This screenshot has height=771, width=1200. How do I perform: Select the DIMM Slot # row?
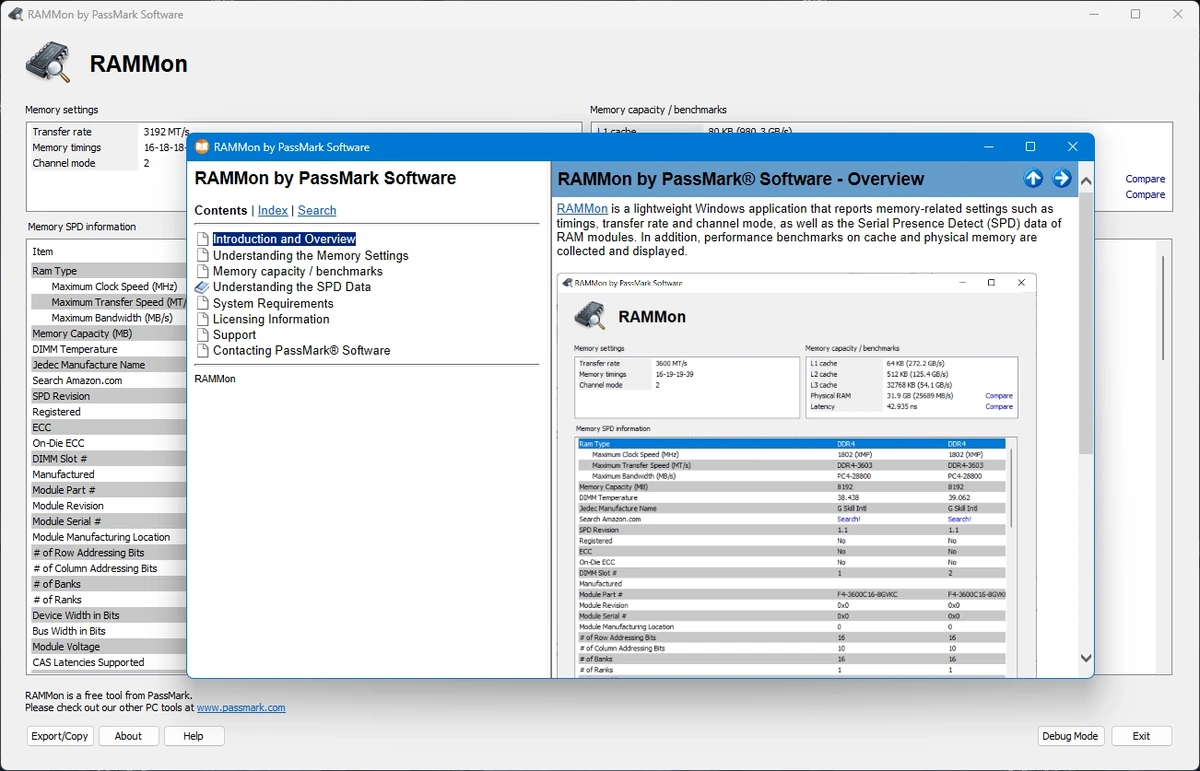click(108, 459)
